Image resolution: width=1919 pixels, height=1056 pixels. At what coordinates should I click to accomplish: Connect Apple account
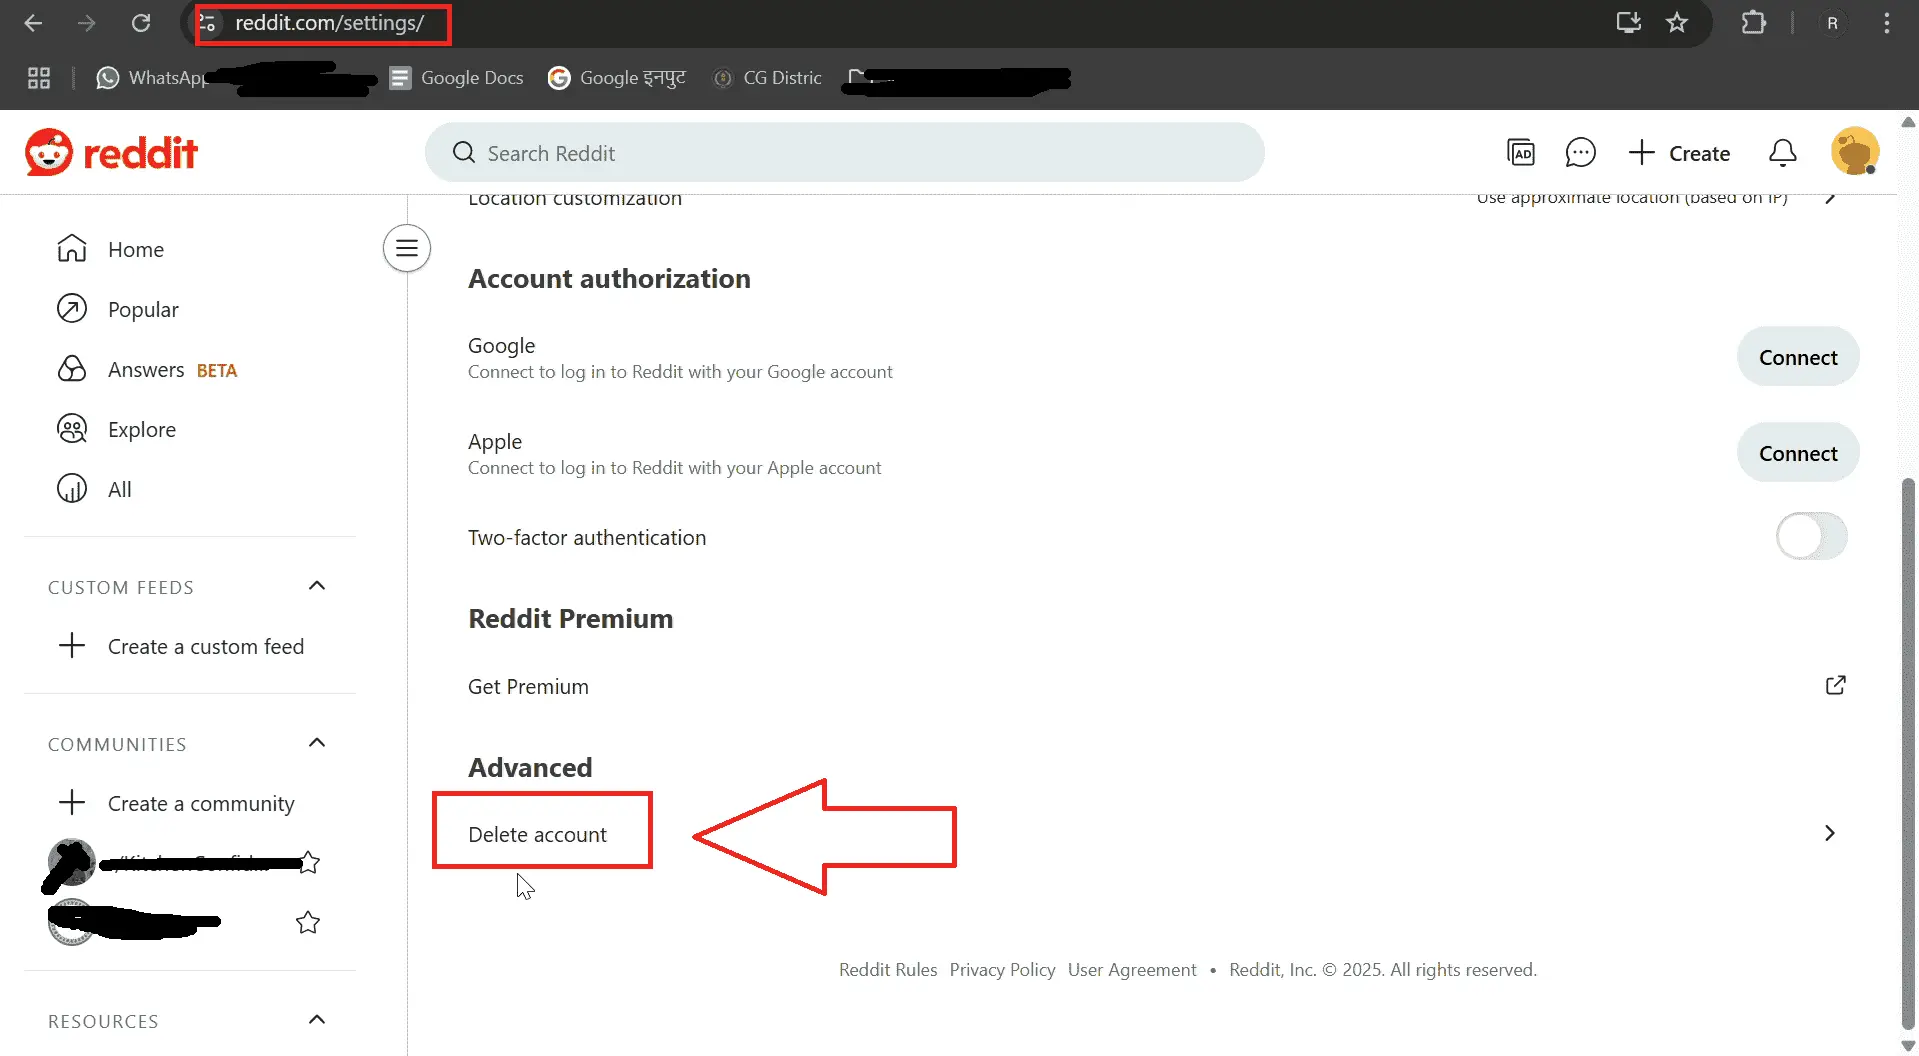click(x=1797, y=453)
